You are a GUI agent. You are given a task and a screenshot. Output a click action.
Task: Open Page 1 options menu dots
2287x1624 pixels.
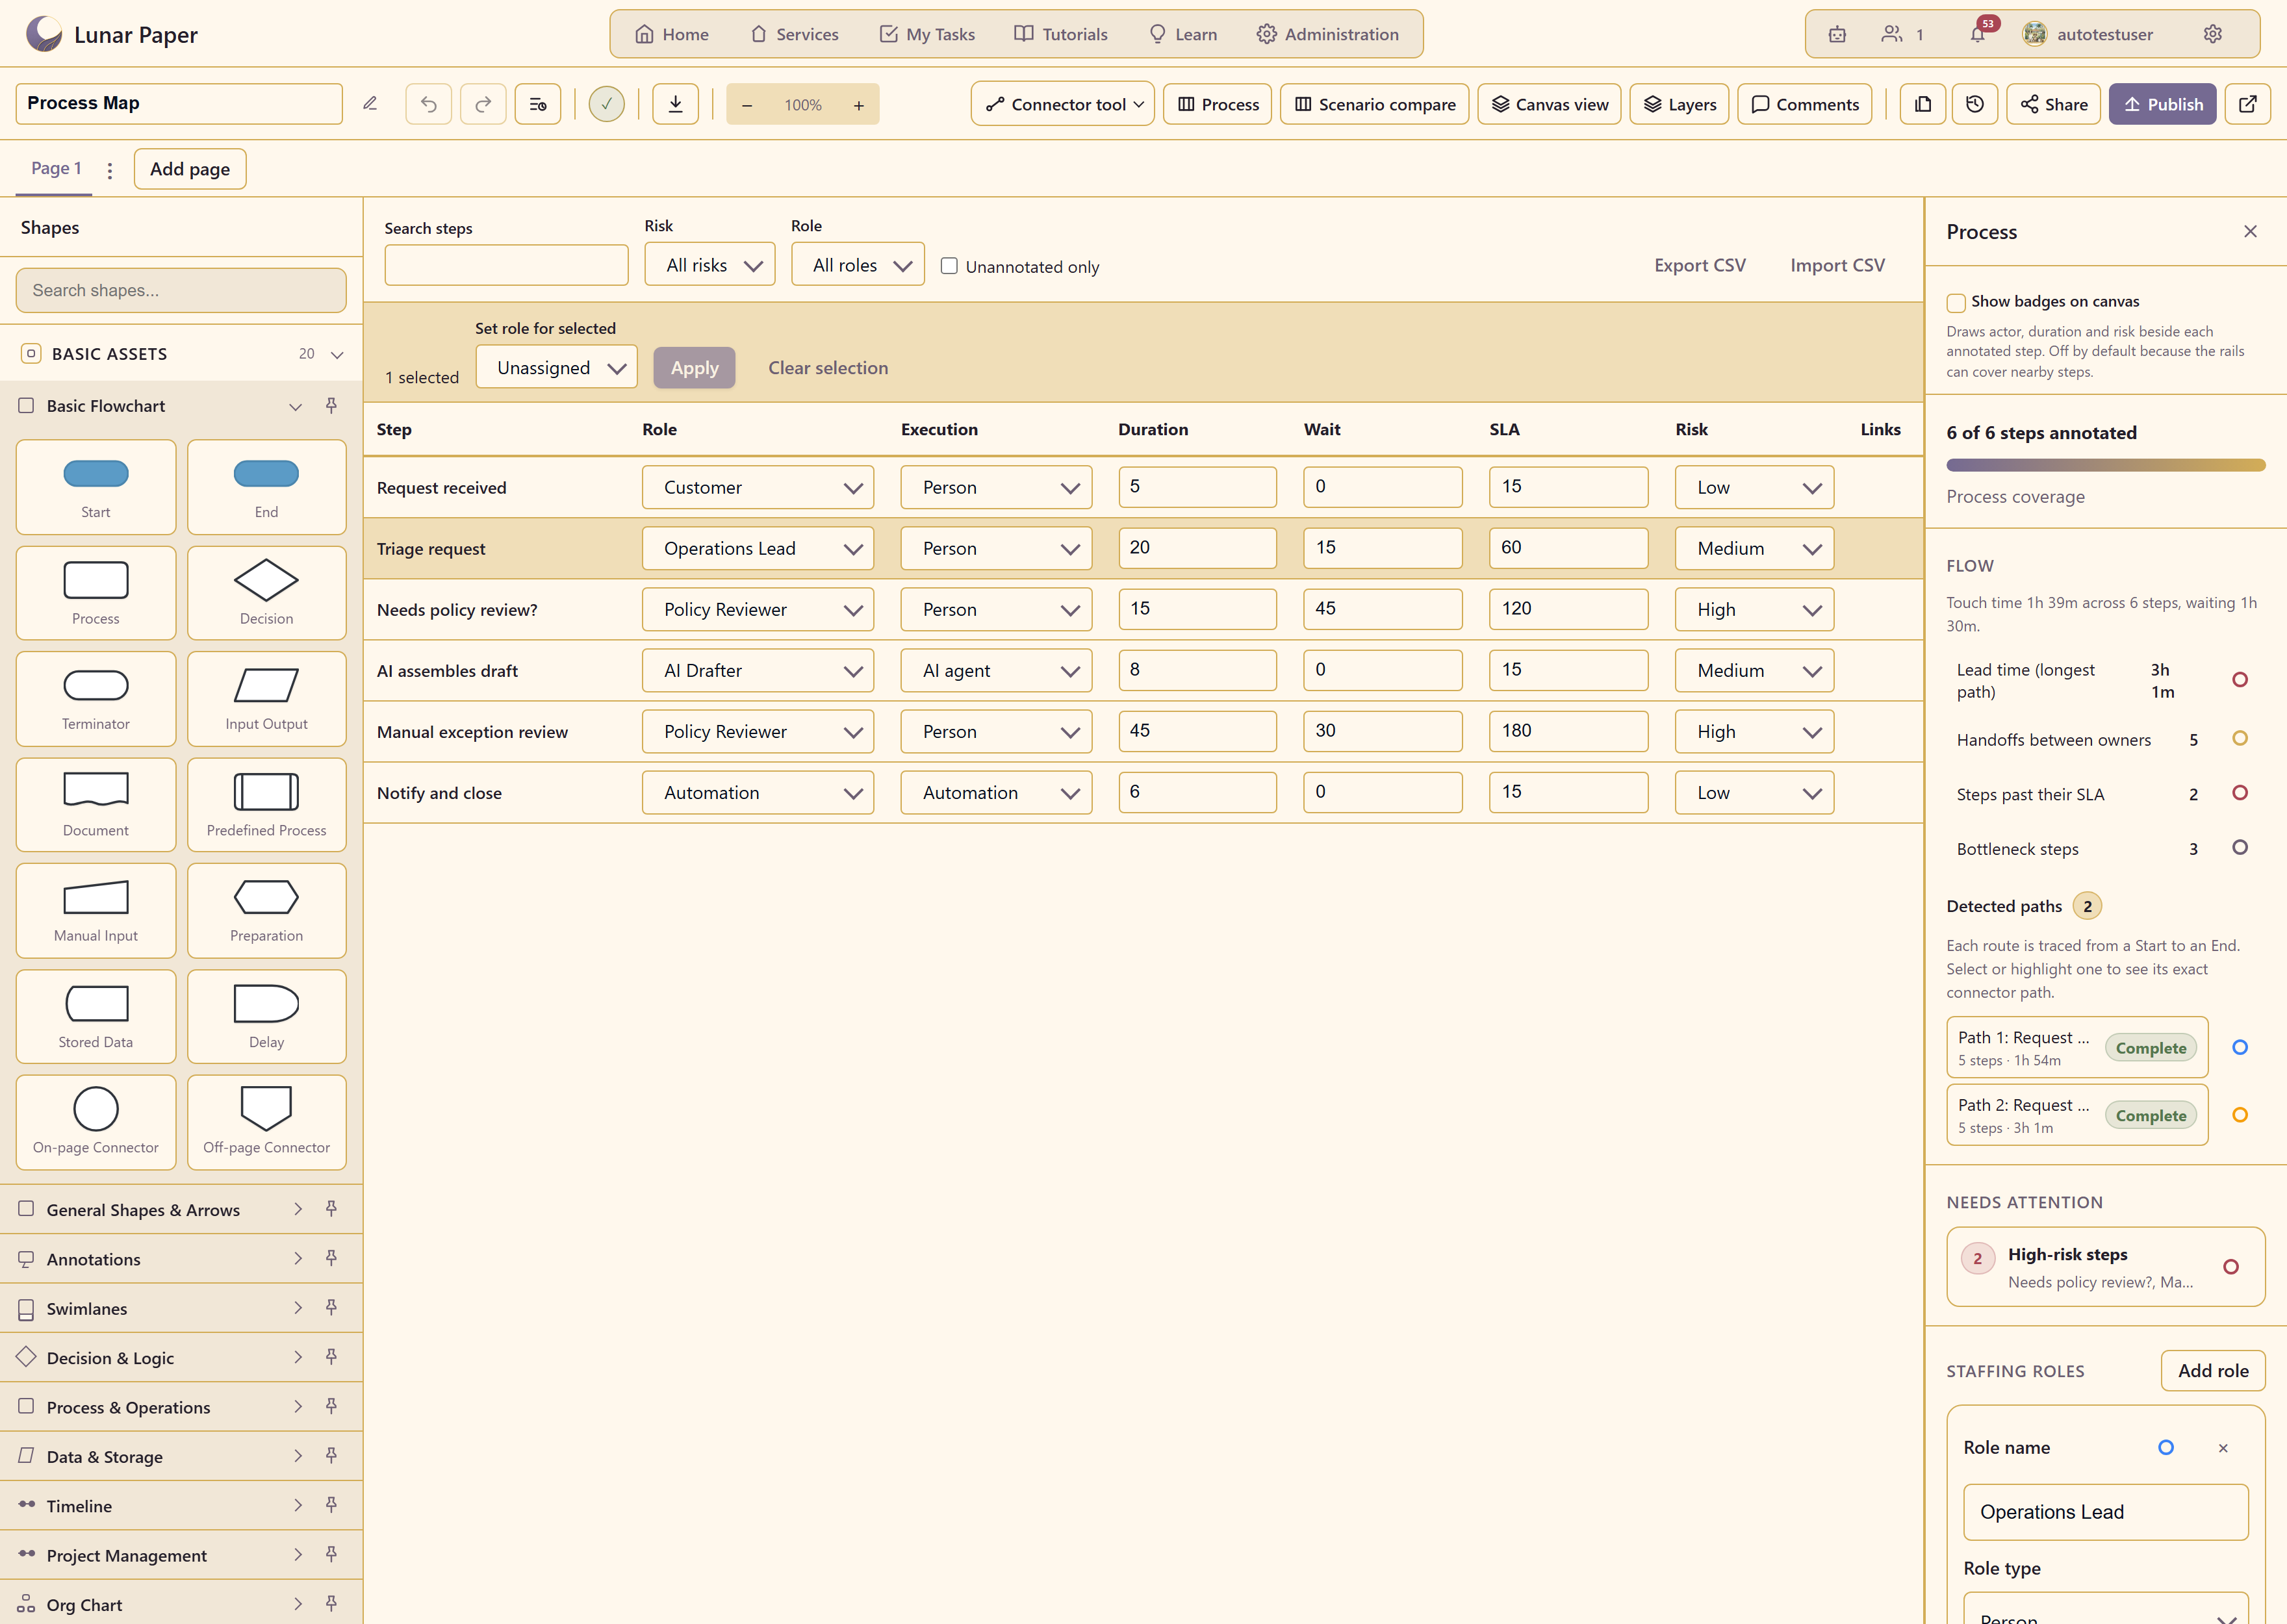[110, 170]
